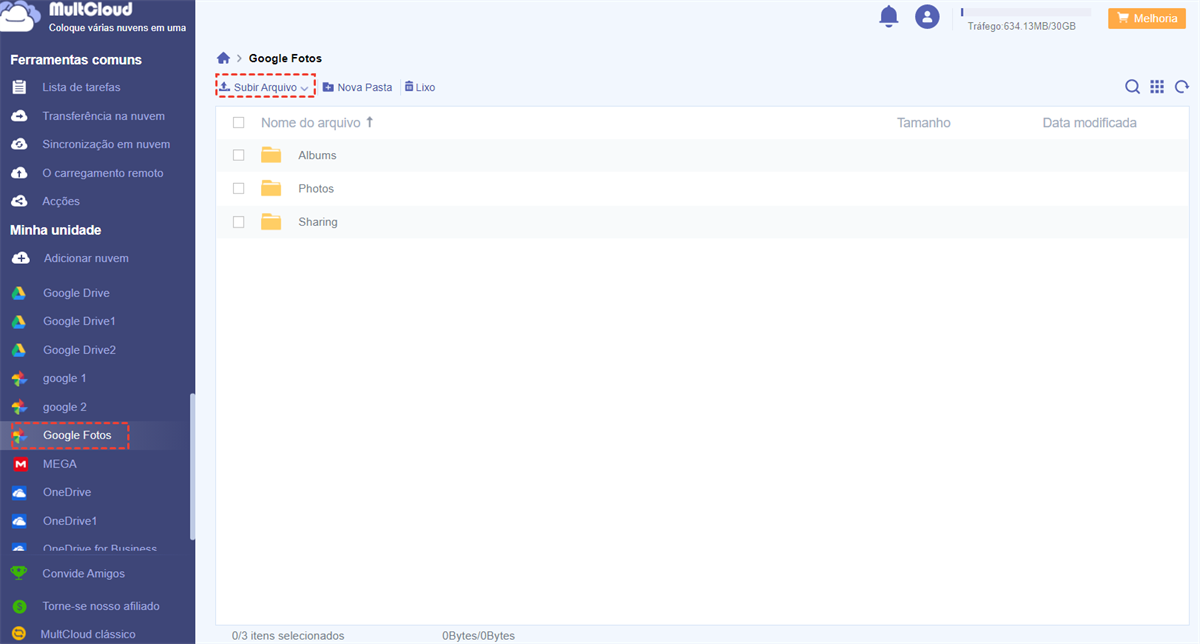Click the MultCloud logo icon

click(22, 17)
